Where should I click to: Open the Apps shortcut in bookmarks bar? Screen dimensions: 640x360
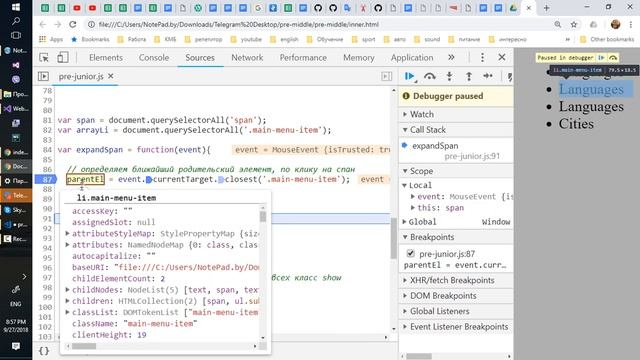[51, 39]
